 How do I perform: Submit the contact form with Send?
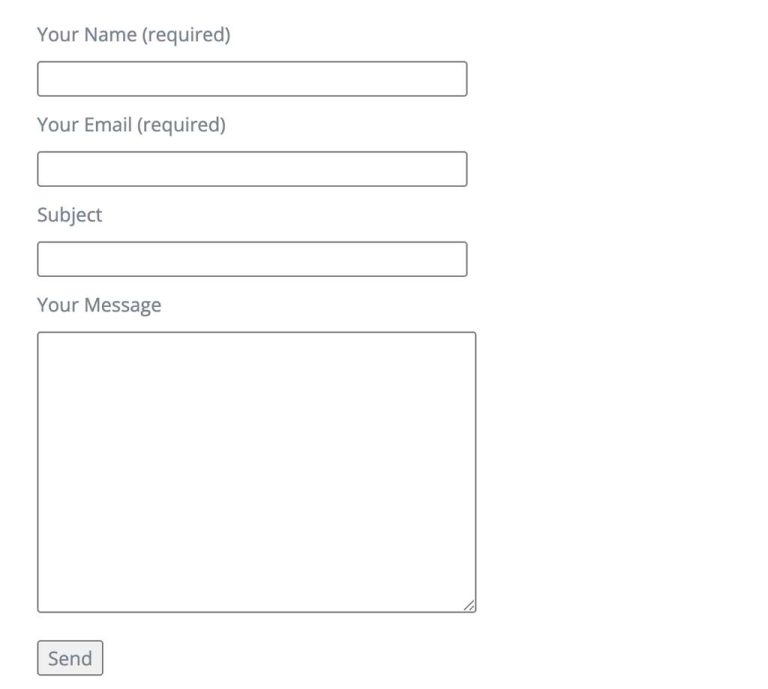pyautogui.click(x=70, y=658)
